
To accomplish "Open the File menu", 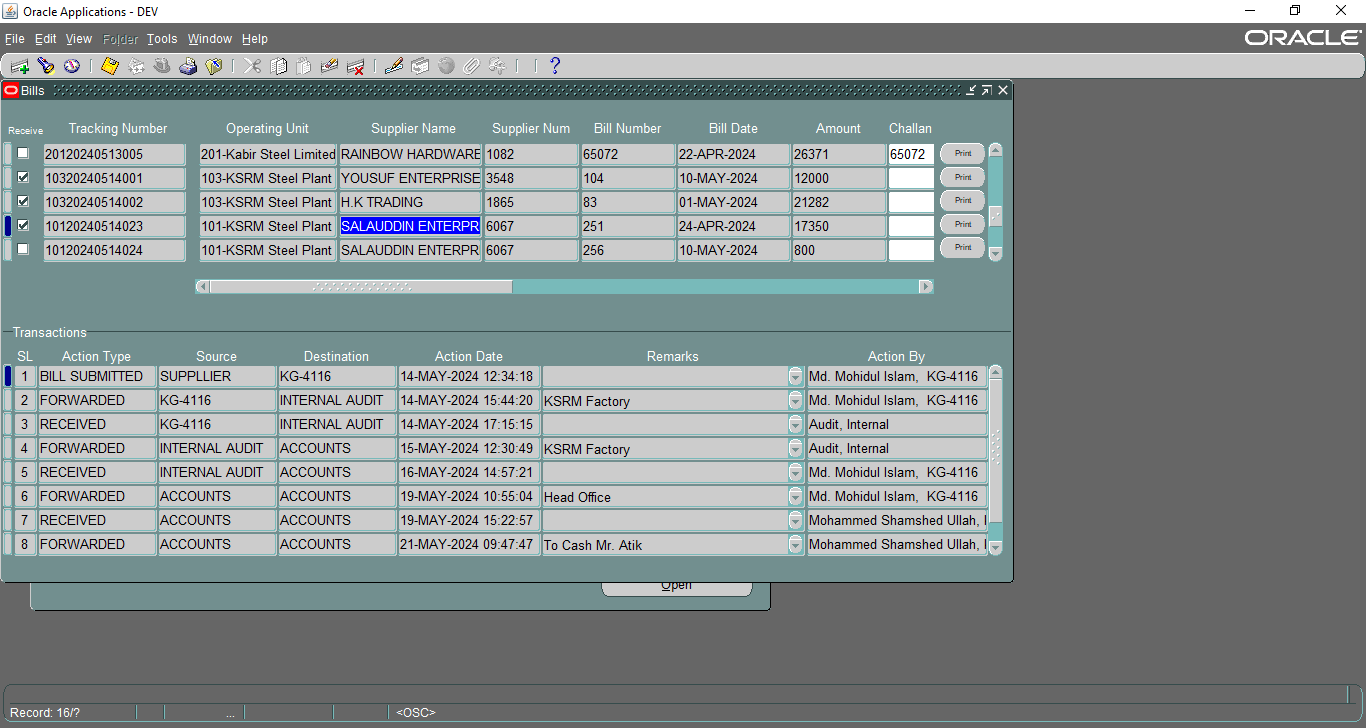I will point(15,39).
